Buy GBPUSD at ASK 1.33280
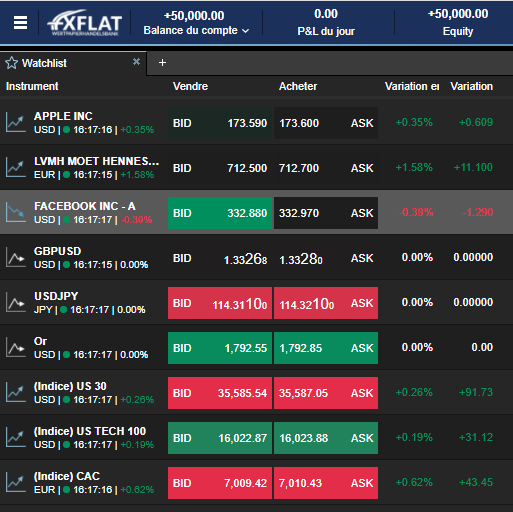Screen dimensions: 513x512 326,258
